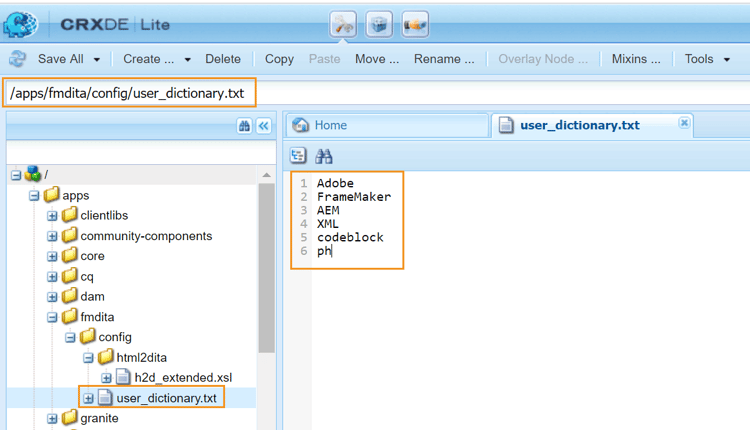Click the Overlay Node ... toolbar button
The height and width of the screenshot is (430, 750).
[543, 59]
